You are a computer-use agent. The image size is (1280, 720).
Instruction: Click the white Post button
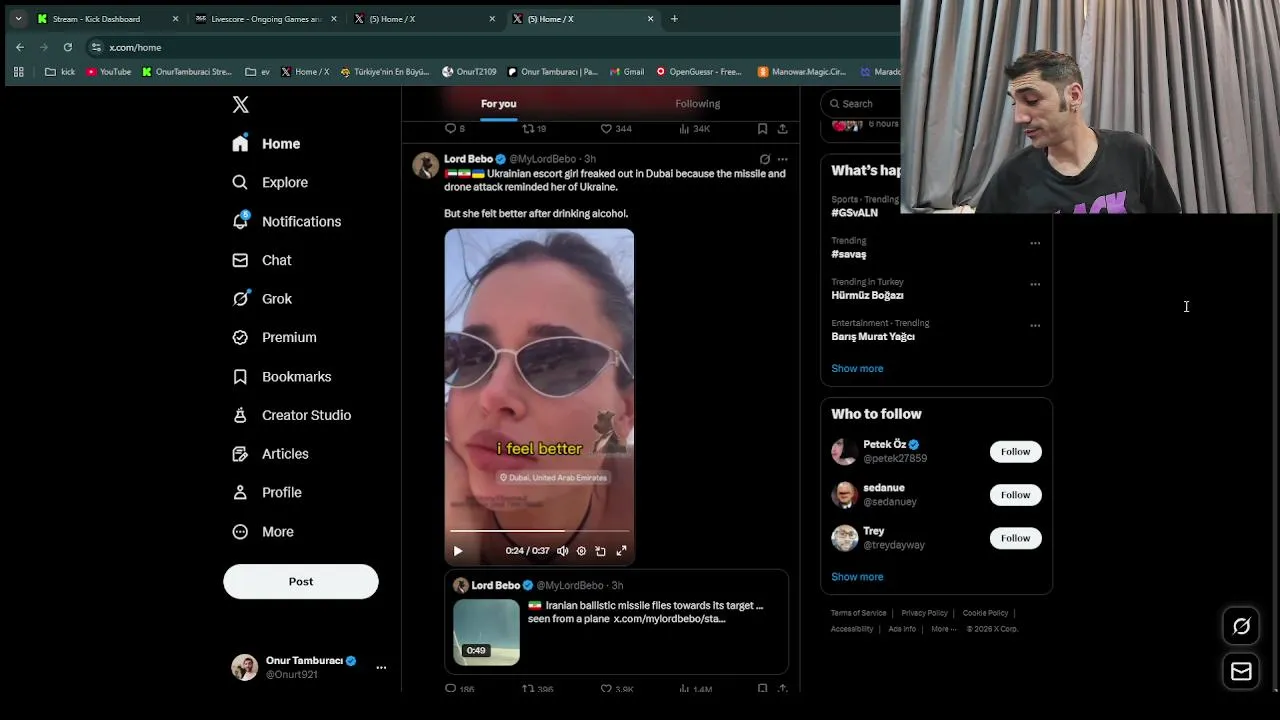coord(301,581)
